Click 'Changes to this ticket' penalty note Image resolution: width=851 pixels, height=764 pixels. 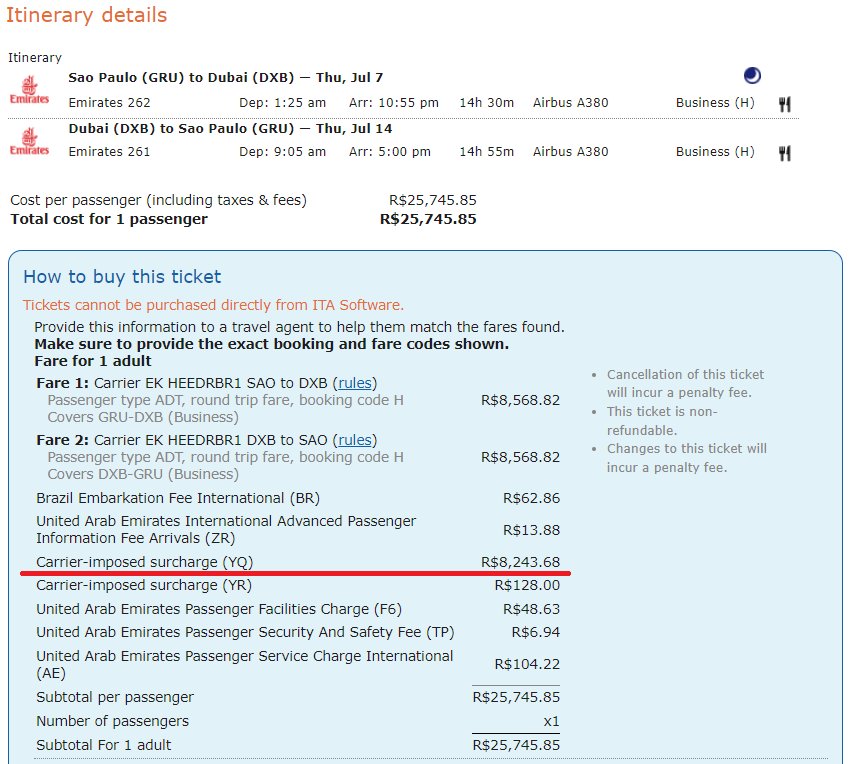(x=687, y=458)
